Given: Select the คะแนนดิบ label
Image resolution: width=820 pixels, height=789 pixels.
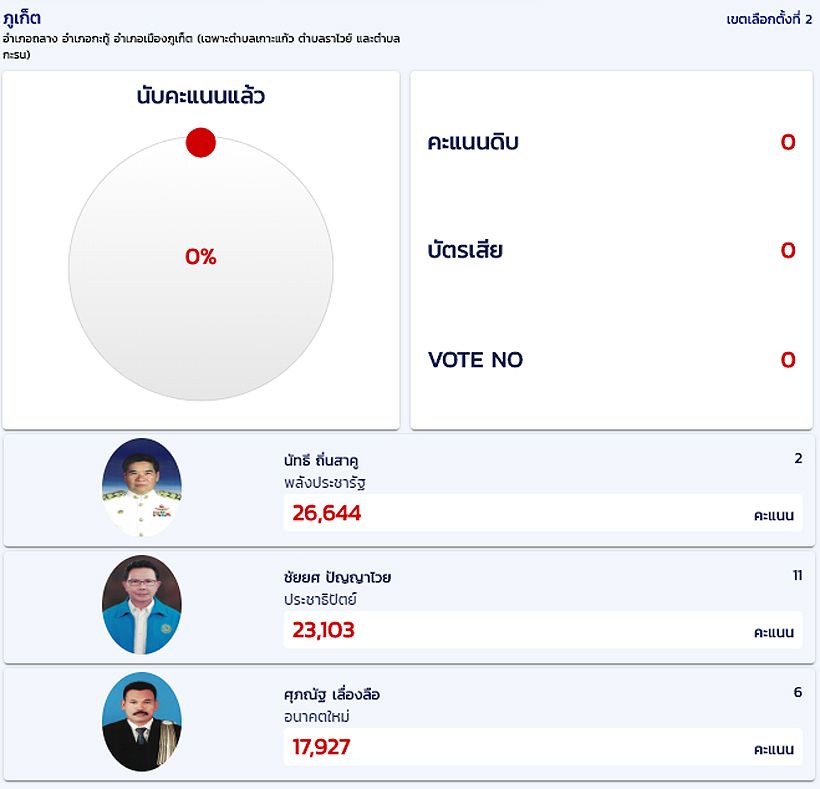Looking at the screenshot, I should click(473, 142).
